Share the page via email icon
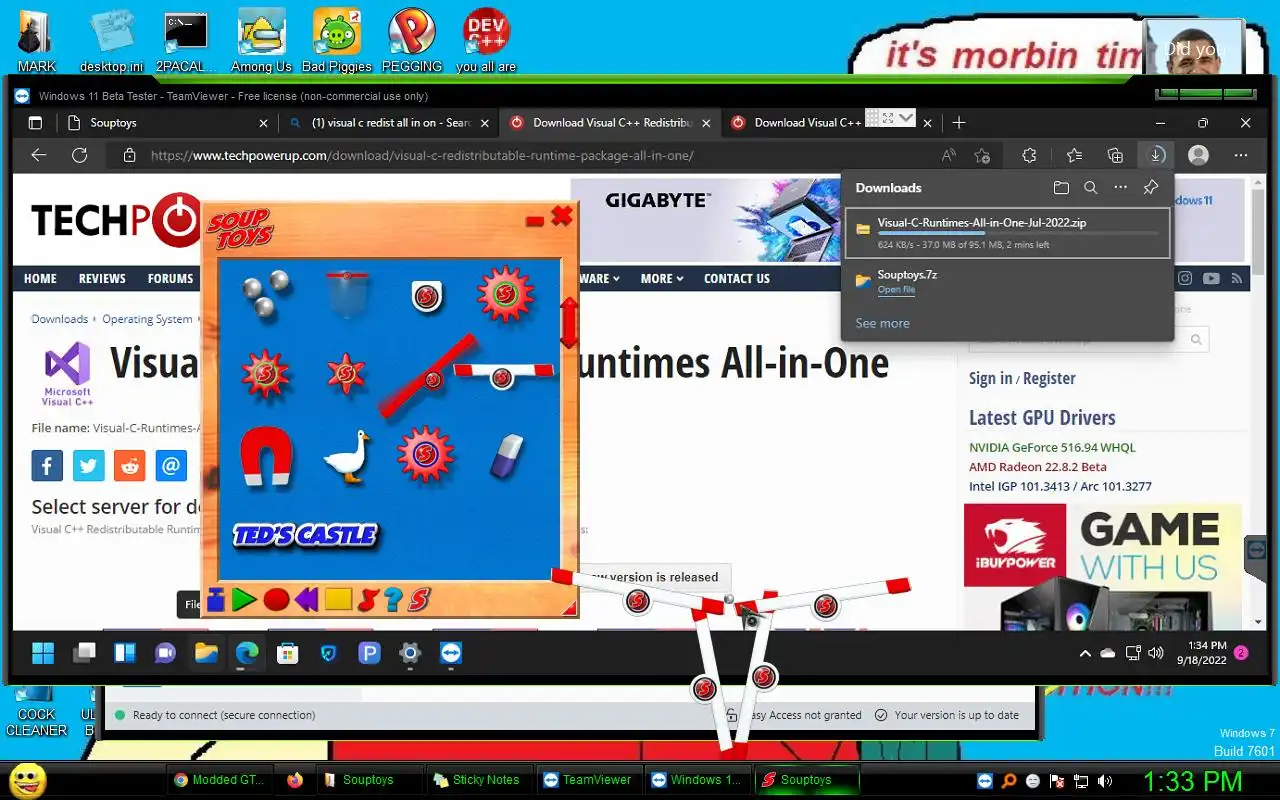 click(x=171, y=466)
